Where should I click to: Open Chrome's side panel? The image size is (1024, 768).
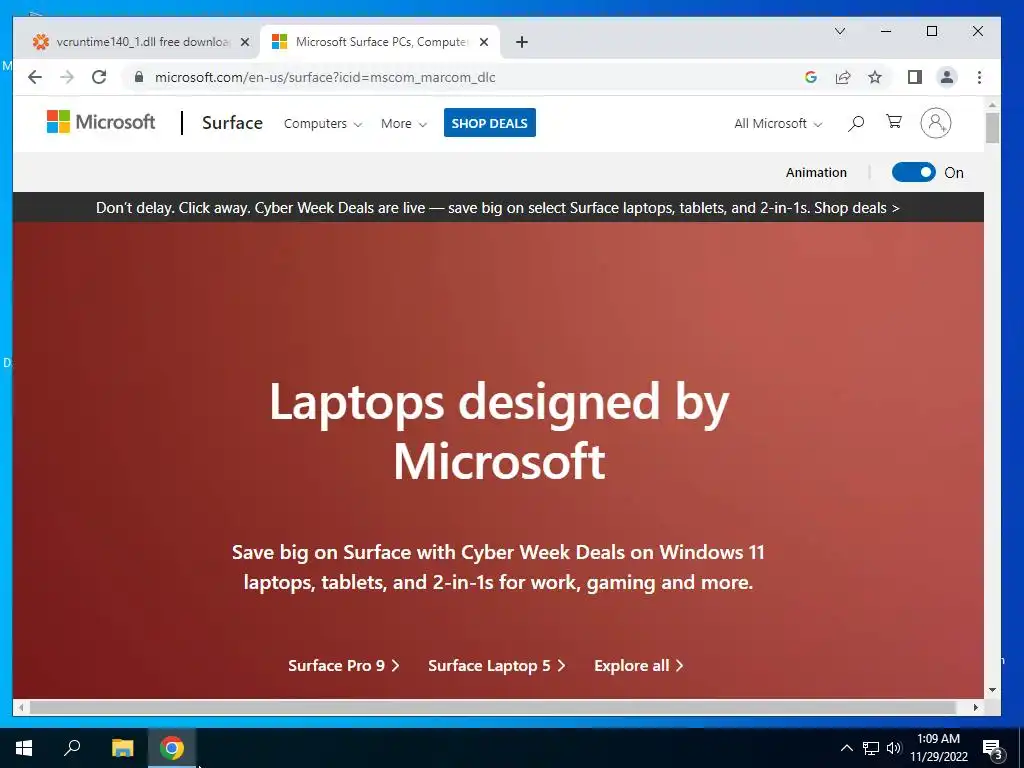click(x=914, y=77)
